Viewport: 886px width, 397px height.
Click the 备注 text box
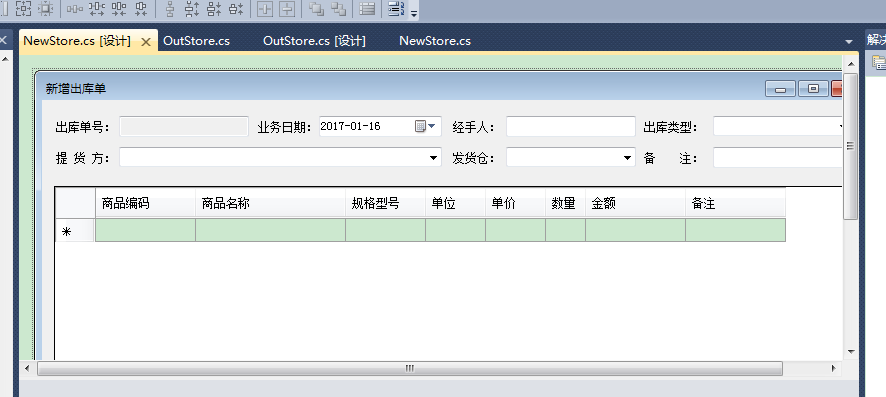click(778, 158)
